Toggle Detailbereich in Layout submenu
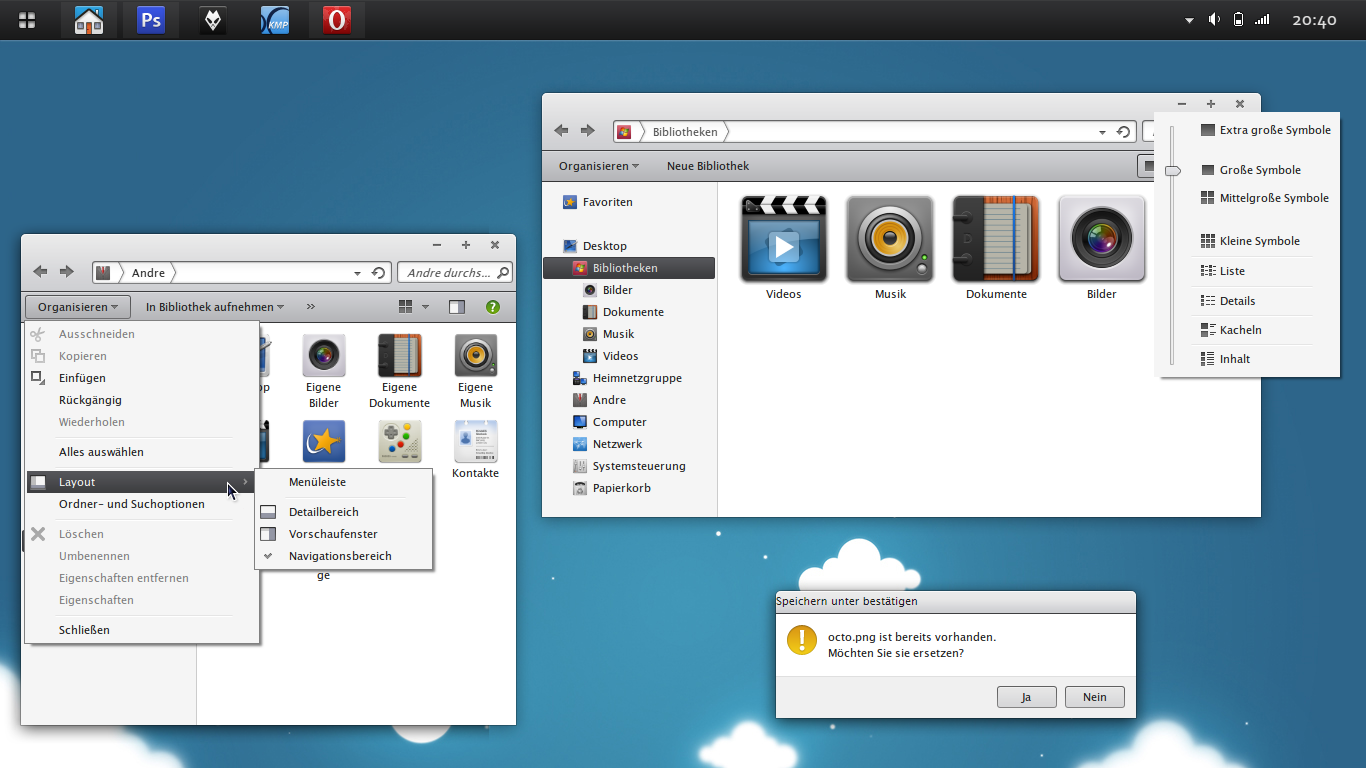1366x768 pixels. (x=344, y=512)
